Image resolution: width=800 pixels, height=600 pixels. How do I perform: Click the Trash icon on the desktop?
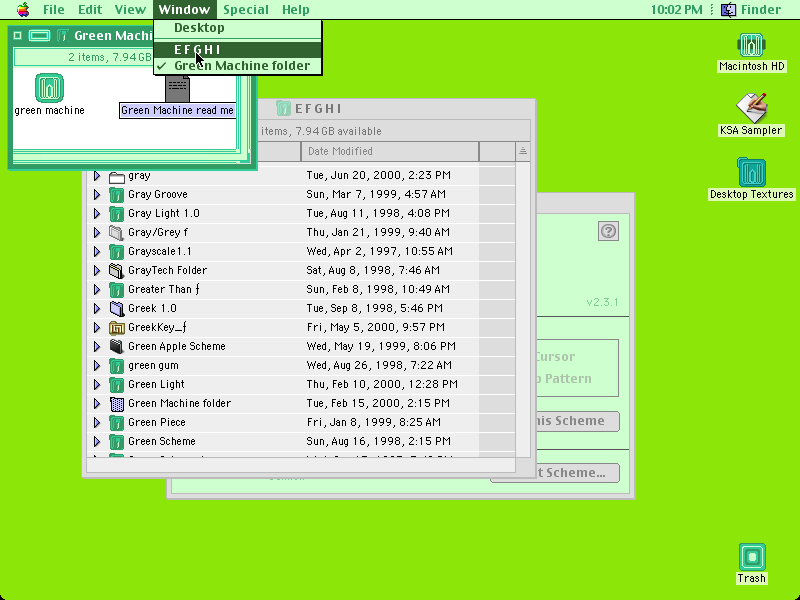pyautogui.click(x=752, y=557)
